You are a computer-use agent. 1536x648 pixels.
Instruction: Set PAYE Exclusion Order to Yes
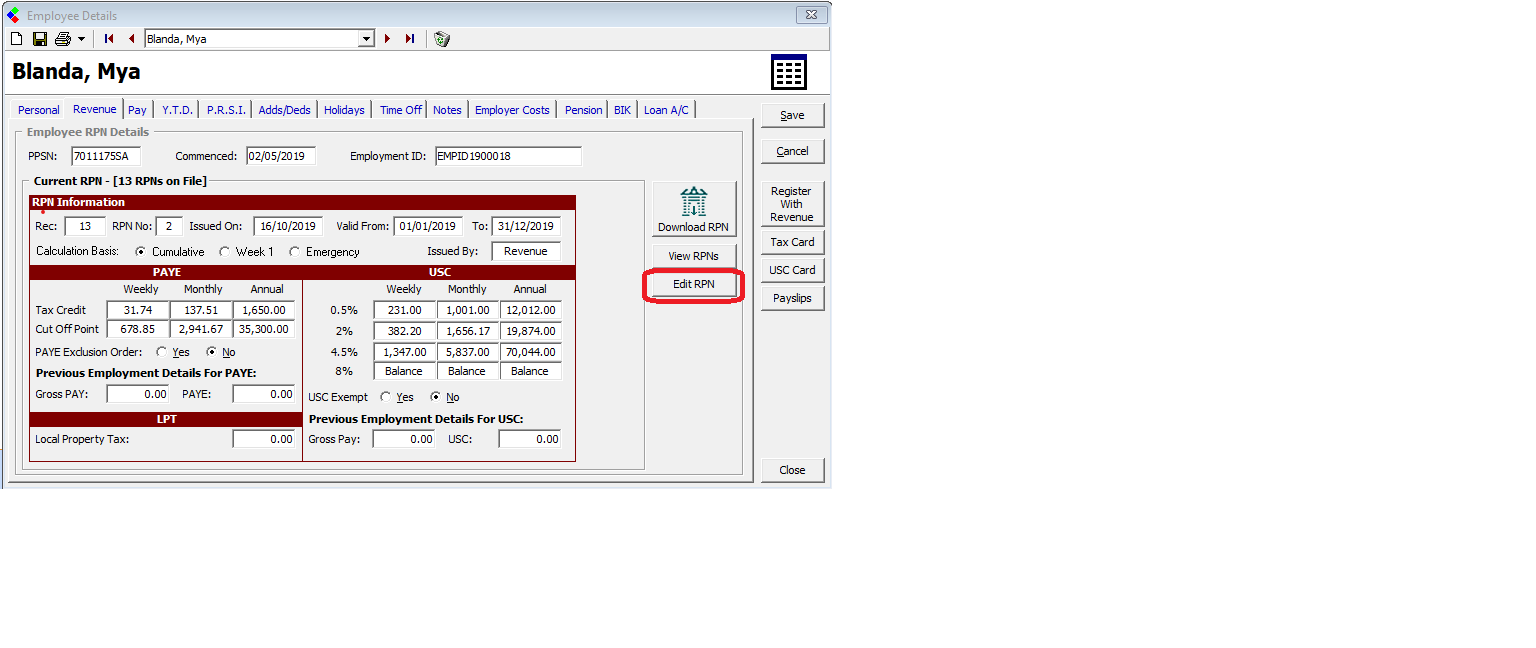[162, 352]
